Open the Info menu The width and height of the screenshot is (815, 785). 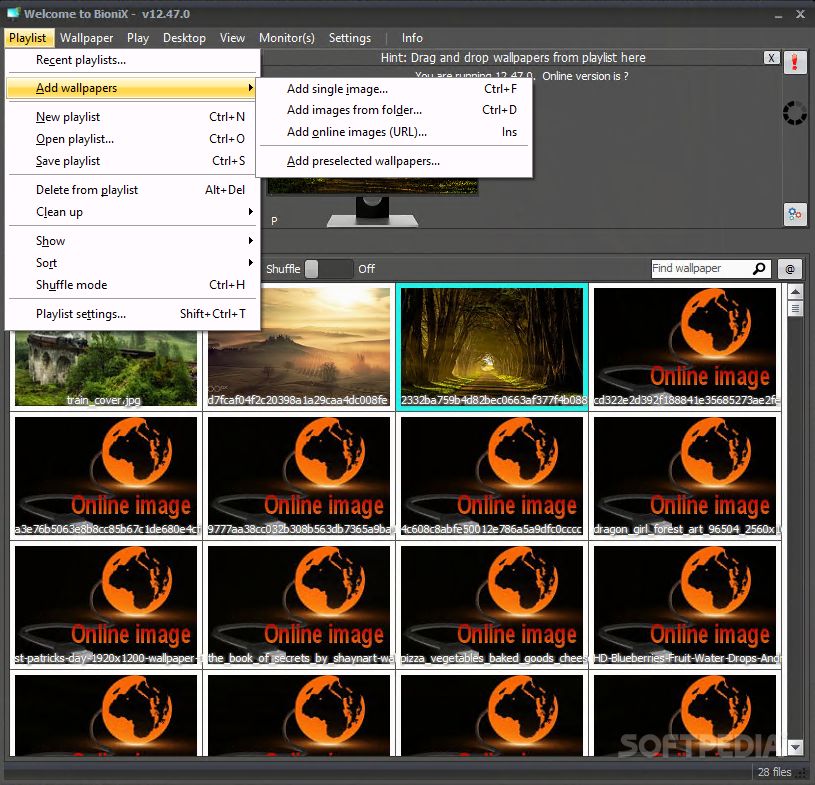tap(412, 38)
